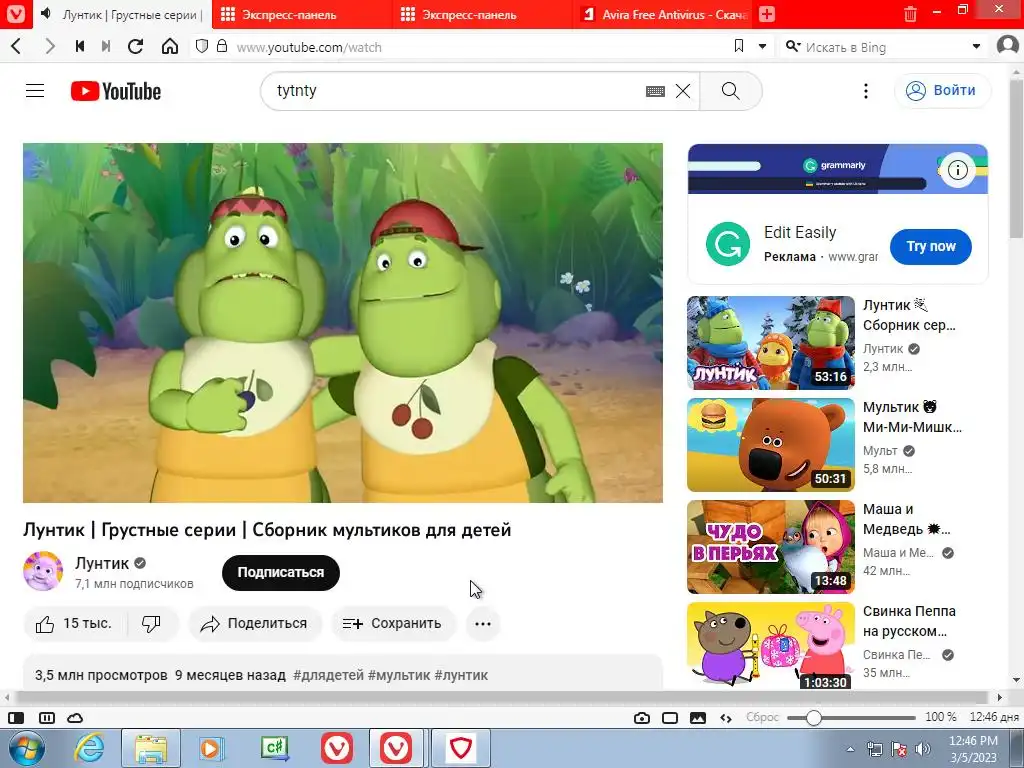Screen dimensions: 1024x768
Task: Open the Vivaldi sync cloud icon
Action: click(75, 718)
